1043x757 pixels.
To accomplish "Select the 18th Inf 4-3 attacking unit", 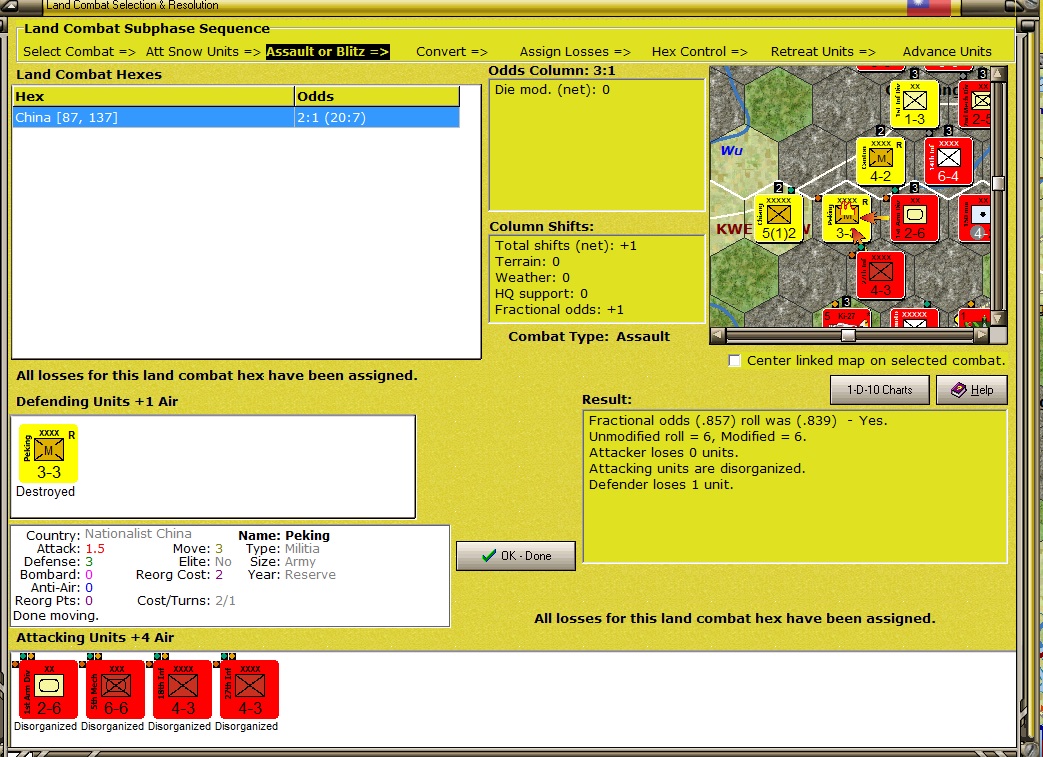I will click(x=183, y=688).
